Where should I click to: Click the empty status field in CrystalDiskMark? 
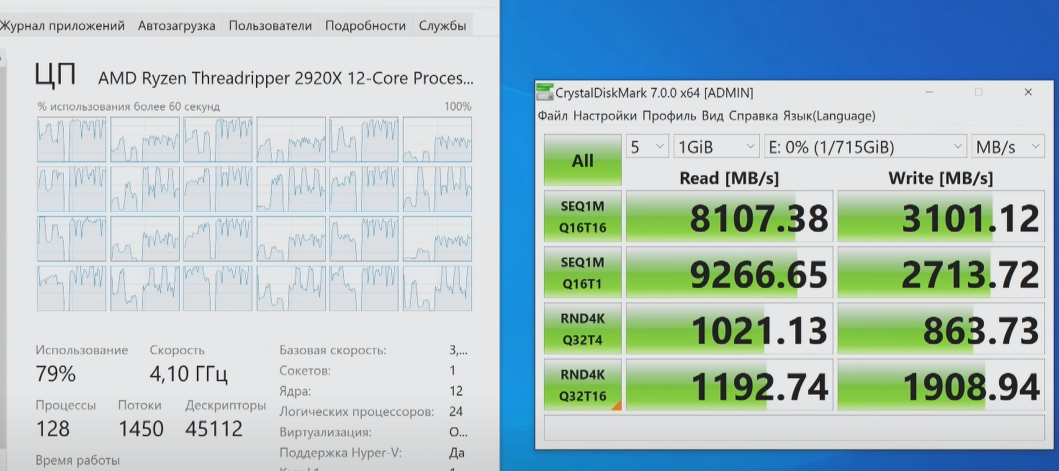click(794, 428)
